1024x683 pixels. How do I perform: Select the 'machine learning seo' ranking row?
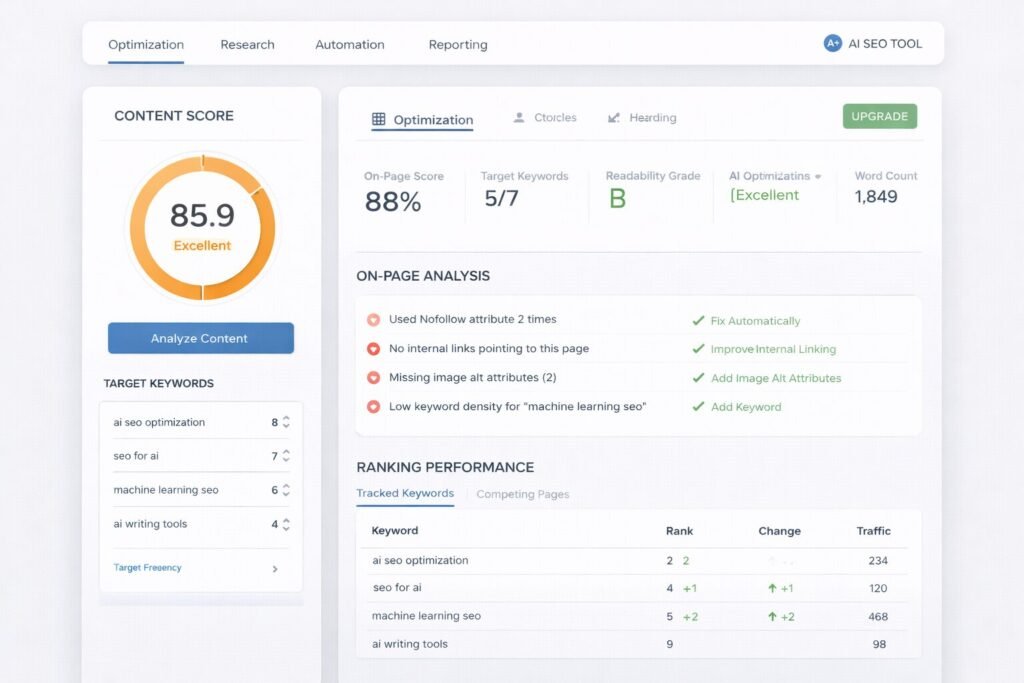pos(426,616)
